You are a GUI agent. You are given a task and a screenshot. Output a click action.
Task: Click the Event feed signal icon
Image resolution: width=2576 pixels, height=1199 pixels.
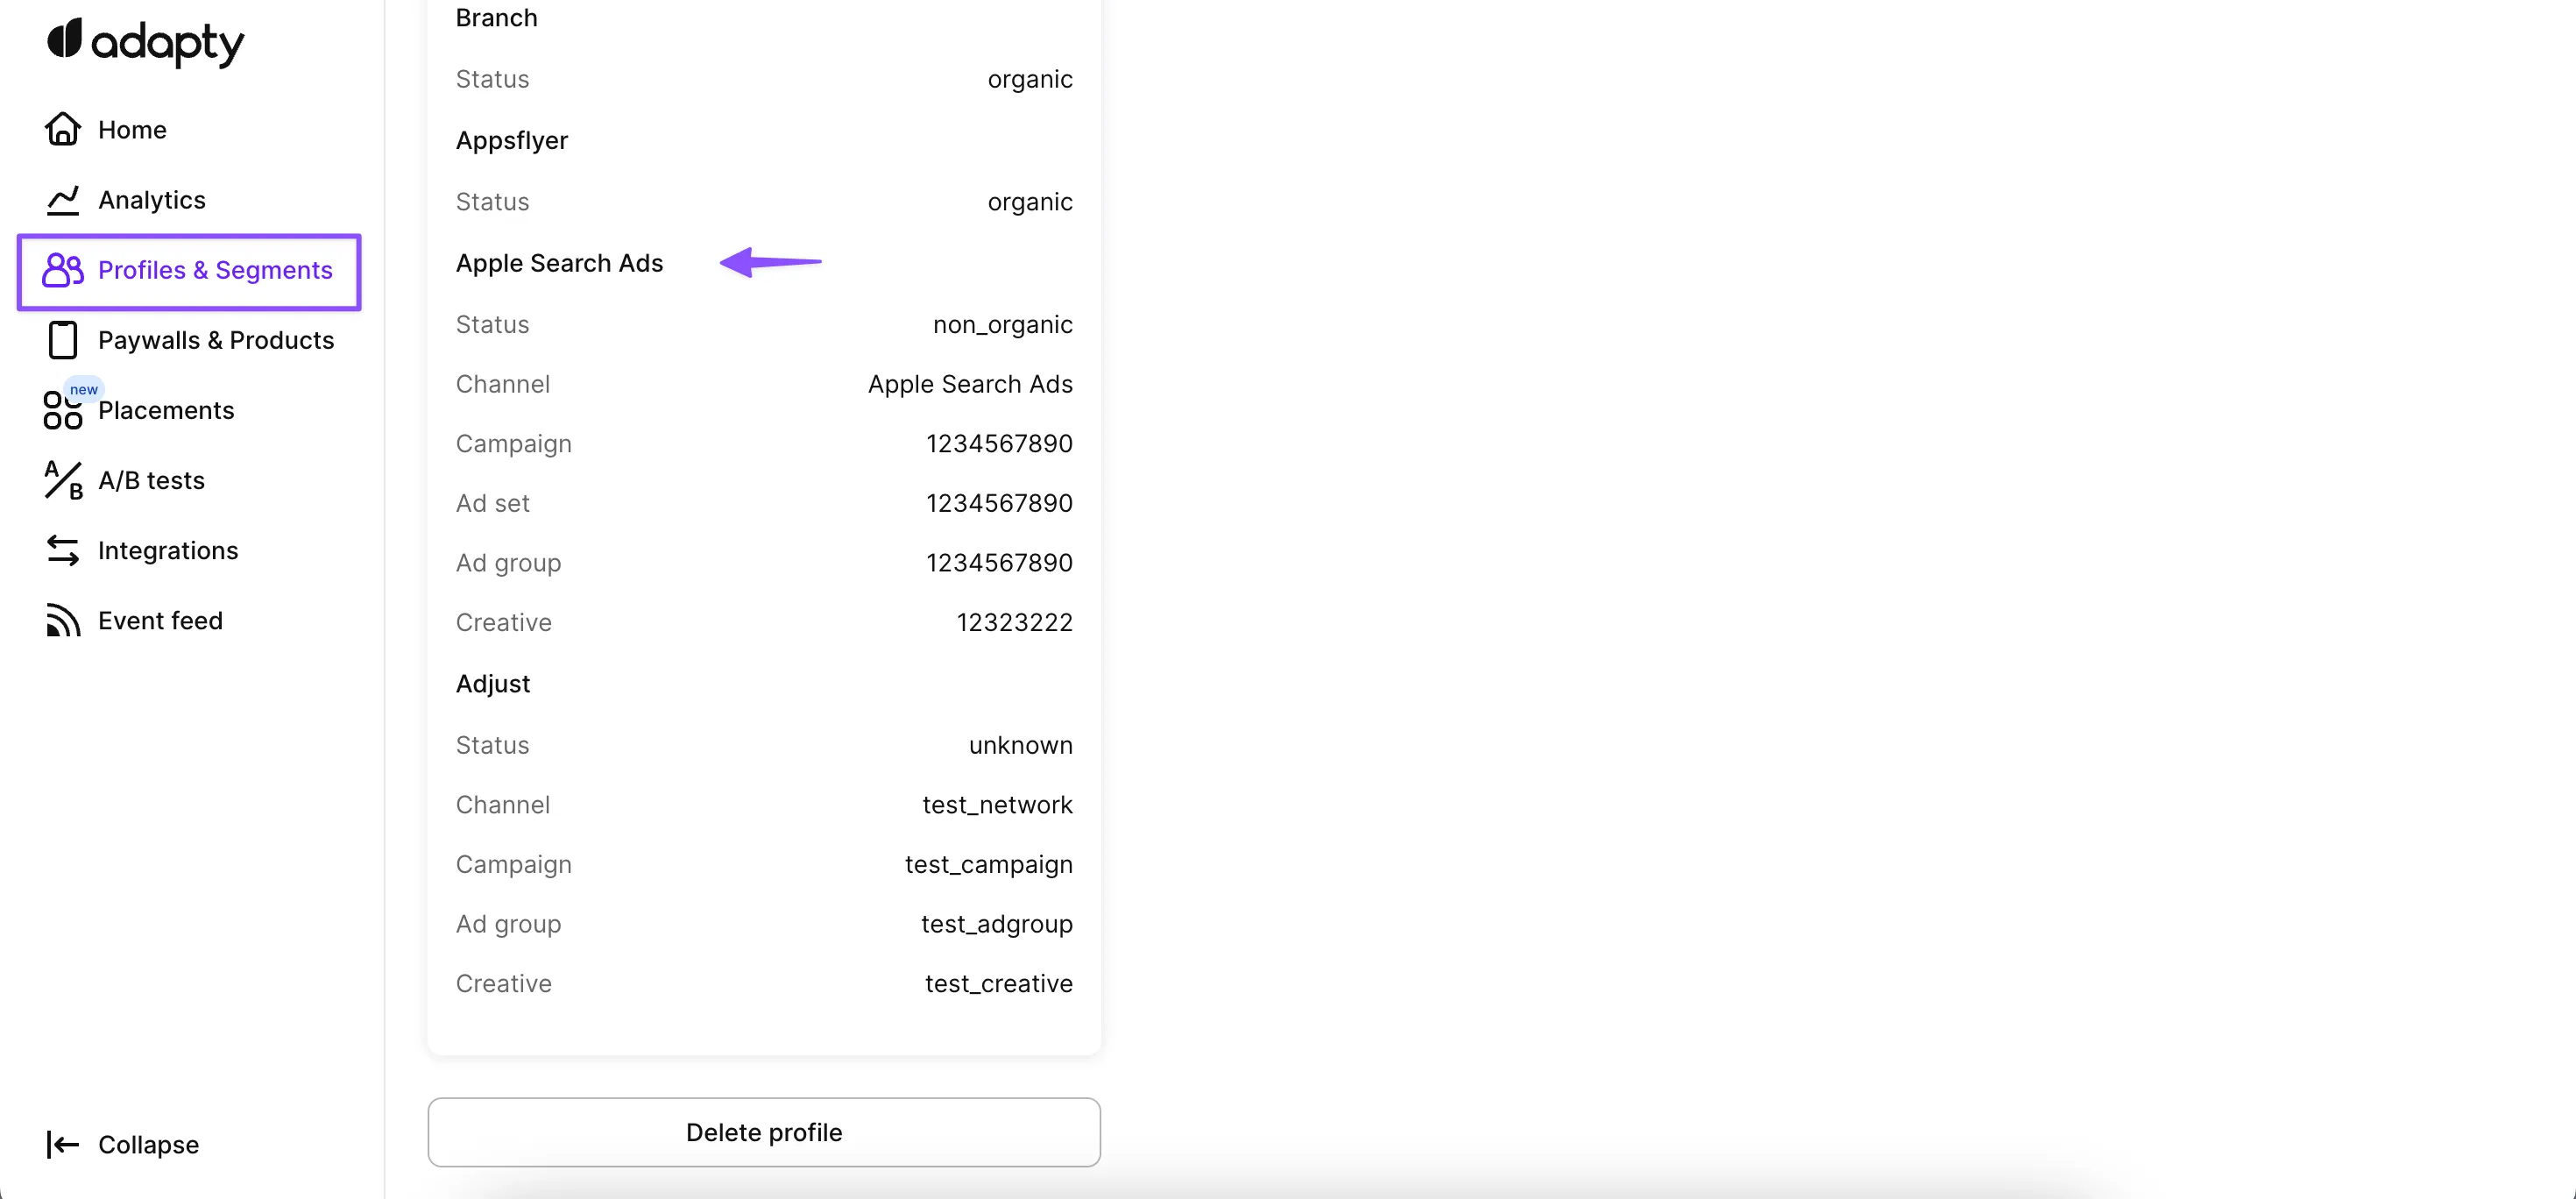point(62,621)
